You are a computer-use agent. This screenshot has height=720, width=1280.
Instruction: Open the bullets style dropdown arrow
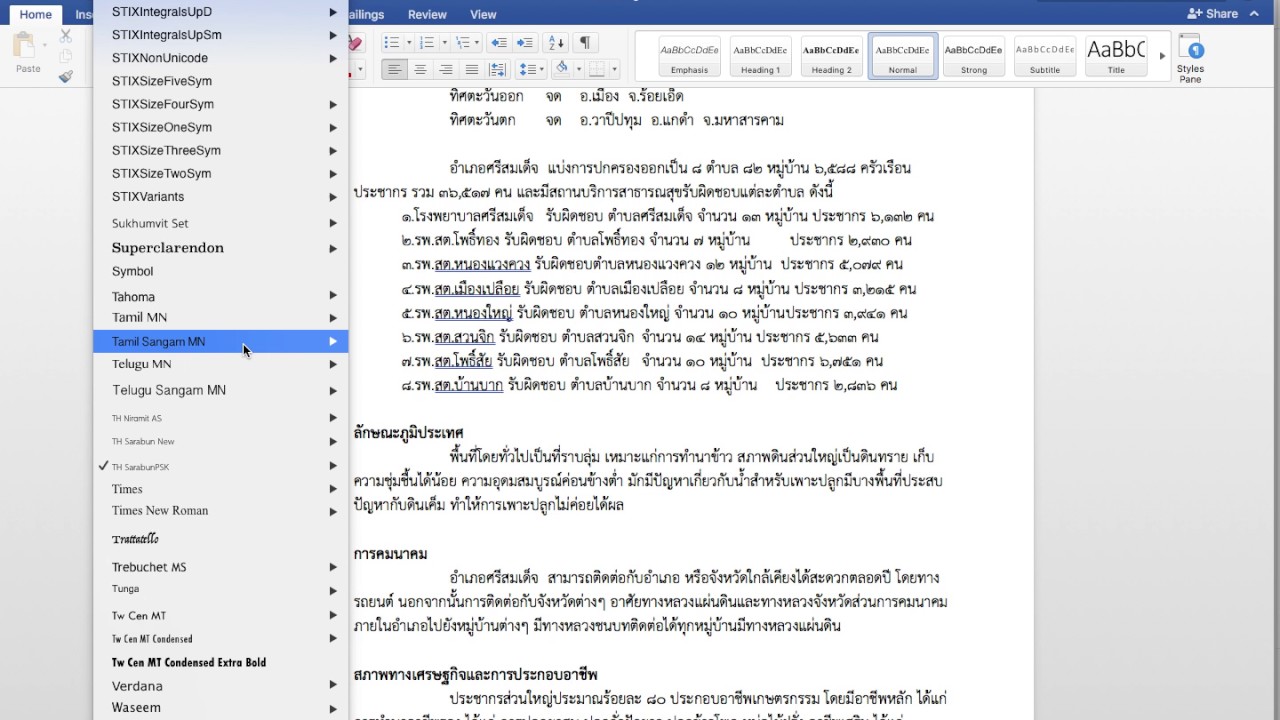pos(407,43)
